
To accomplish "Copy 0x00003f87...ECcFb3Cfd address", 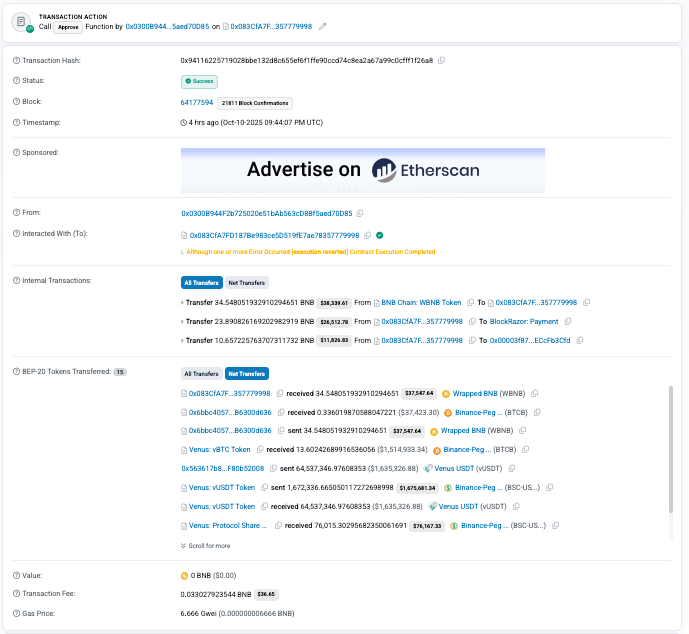I will 580,340.
